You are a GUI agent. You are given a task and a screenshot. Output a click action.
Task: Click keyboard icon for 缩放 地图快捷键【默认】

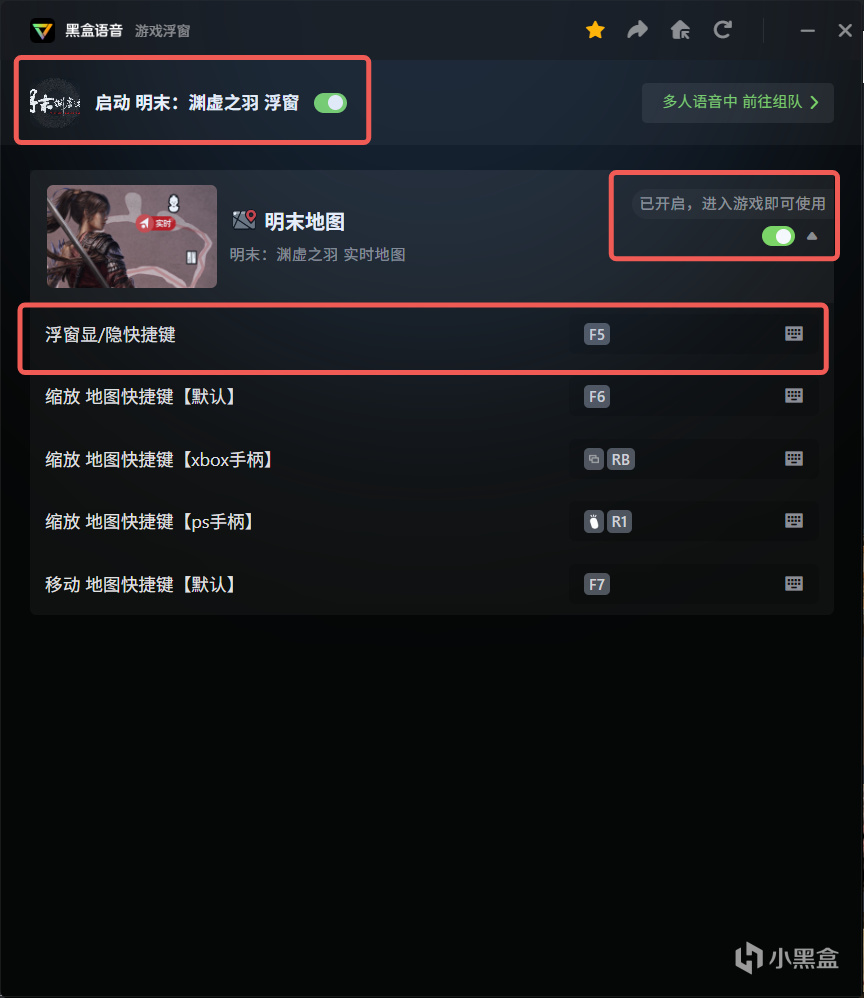793,396
